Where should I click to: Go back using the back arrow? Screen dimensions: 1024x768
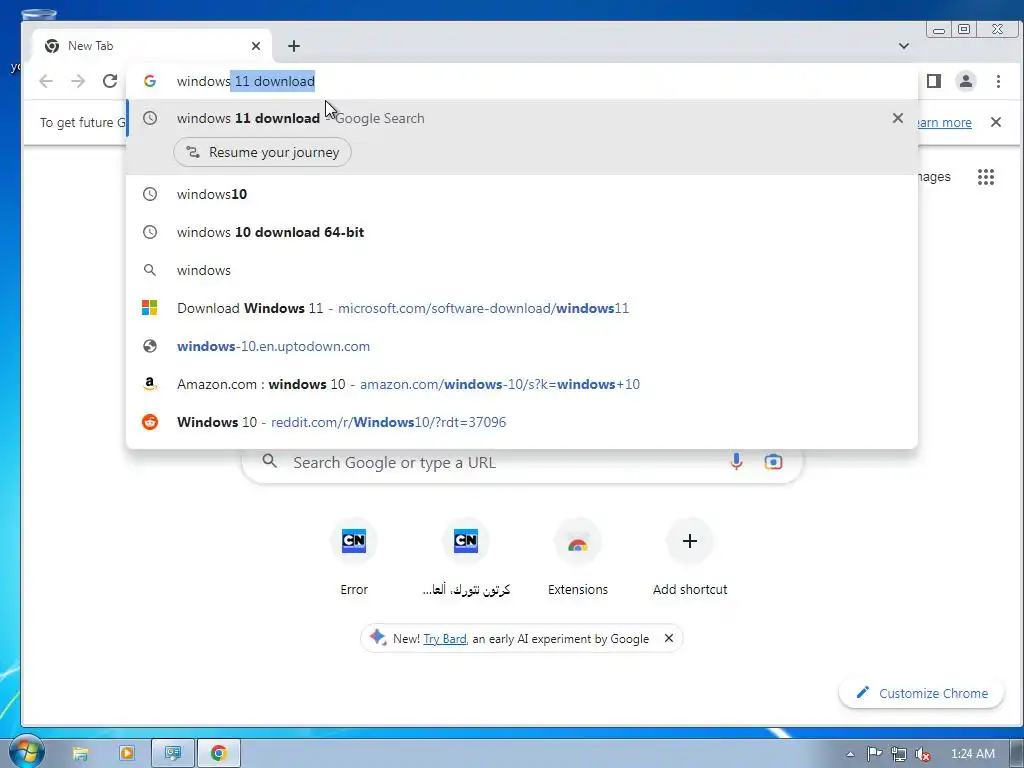tap(46, 81)
